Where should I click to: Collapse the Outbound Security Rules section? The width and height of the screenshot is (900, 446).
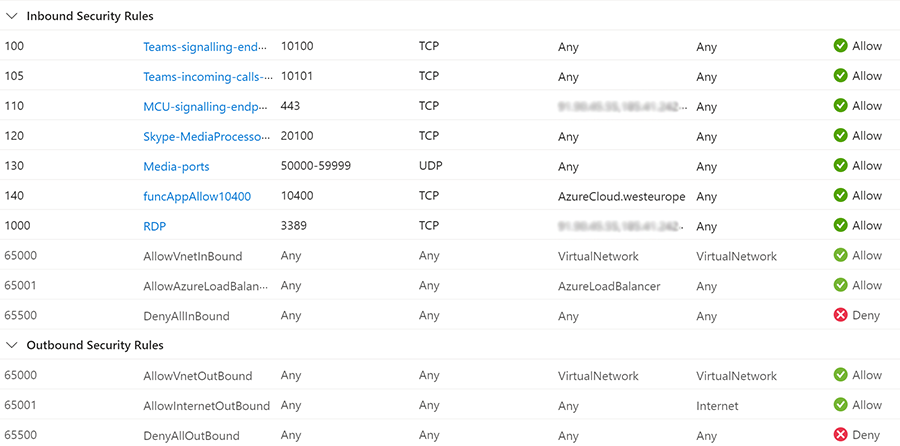(x=11, y=345)
